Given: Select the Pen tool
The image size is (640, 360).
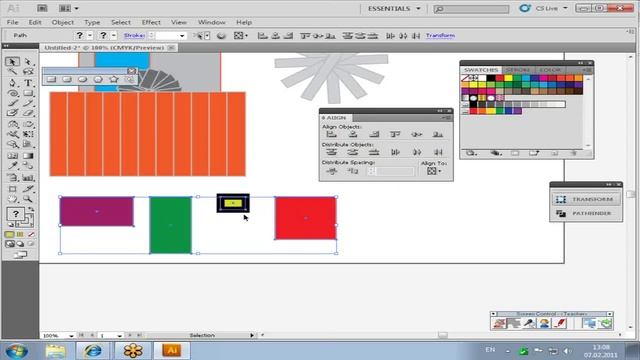Looking at the screenshot, I should pos(12,83).
